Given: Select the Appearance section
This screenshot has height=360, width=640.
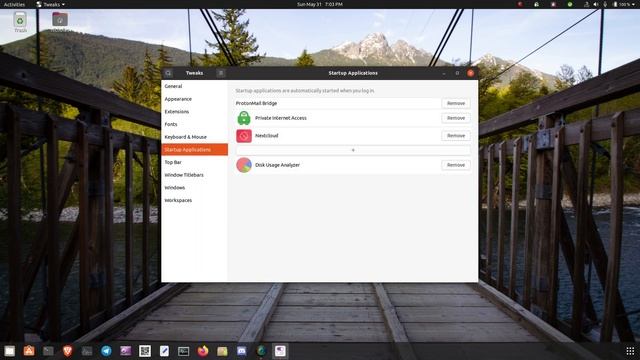Looking at the screenshot, I should point(195,99).
